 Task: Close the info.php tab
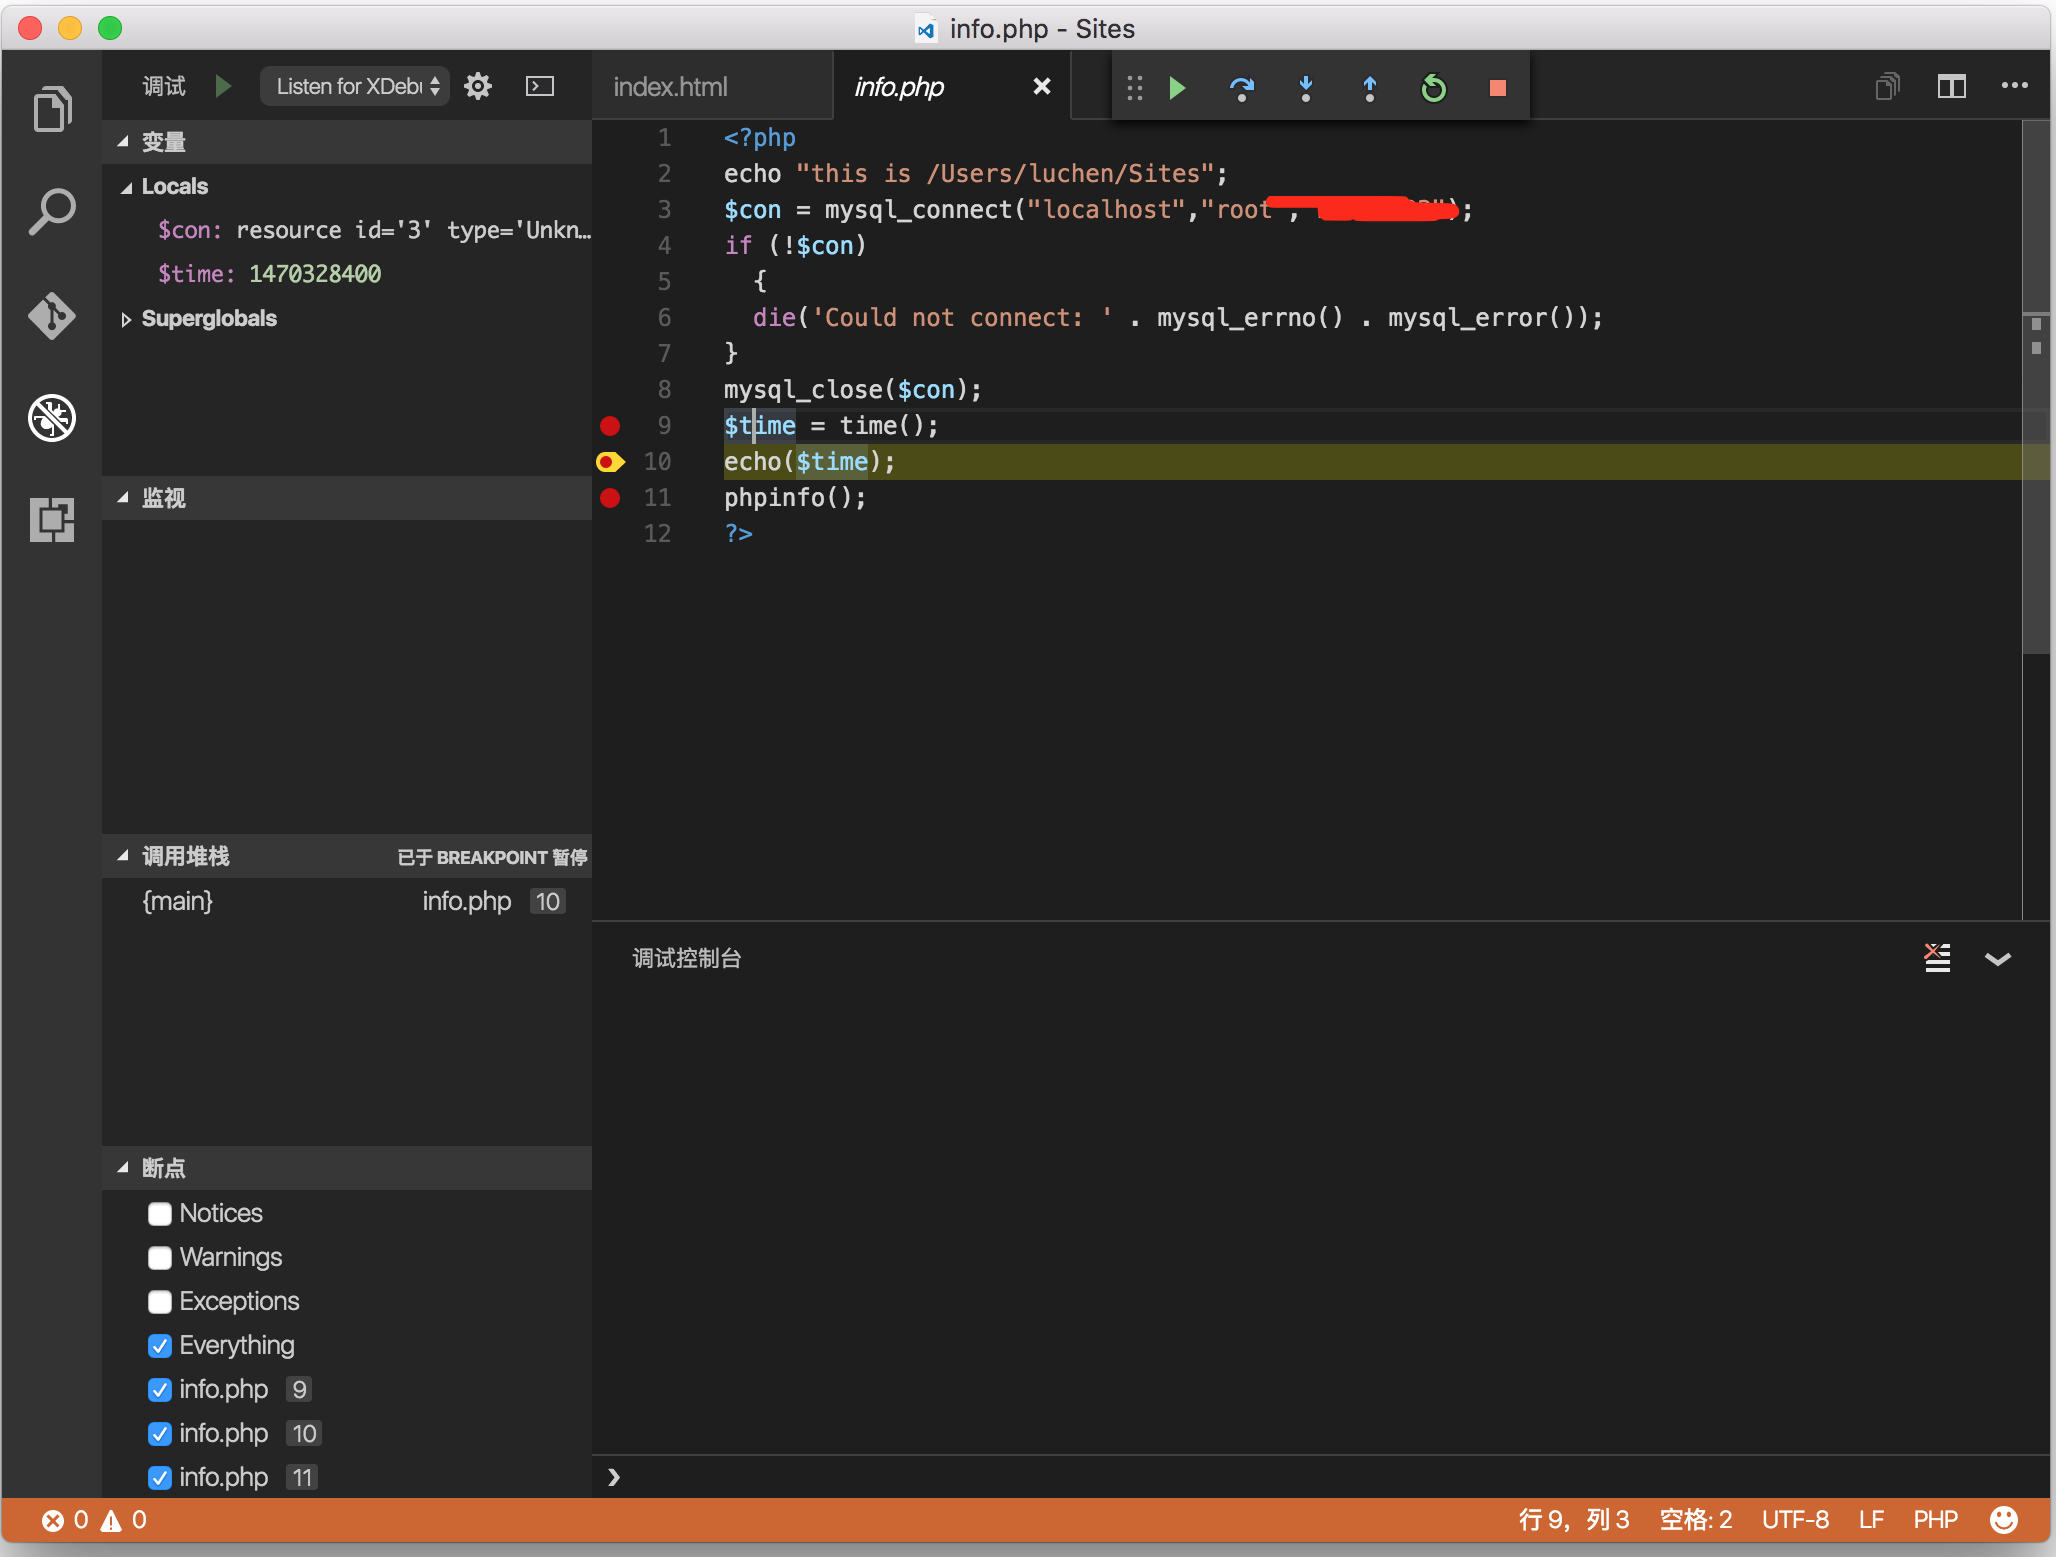pos(1041,86)
